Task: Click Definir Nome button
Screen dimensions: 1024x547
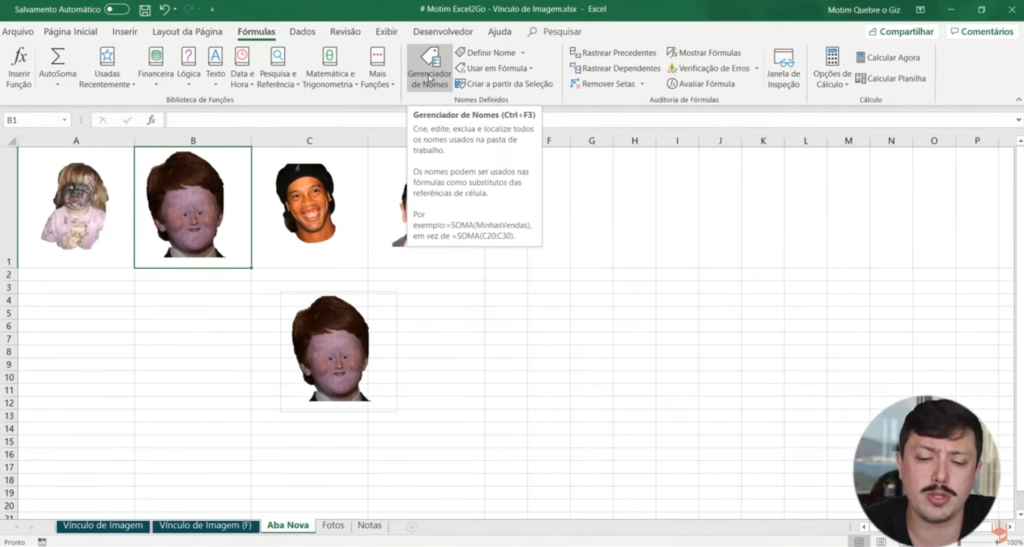Action: pos(485,52)
